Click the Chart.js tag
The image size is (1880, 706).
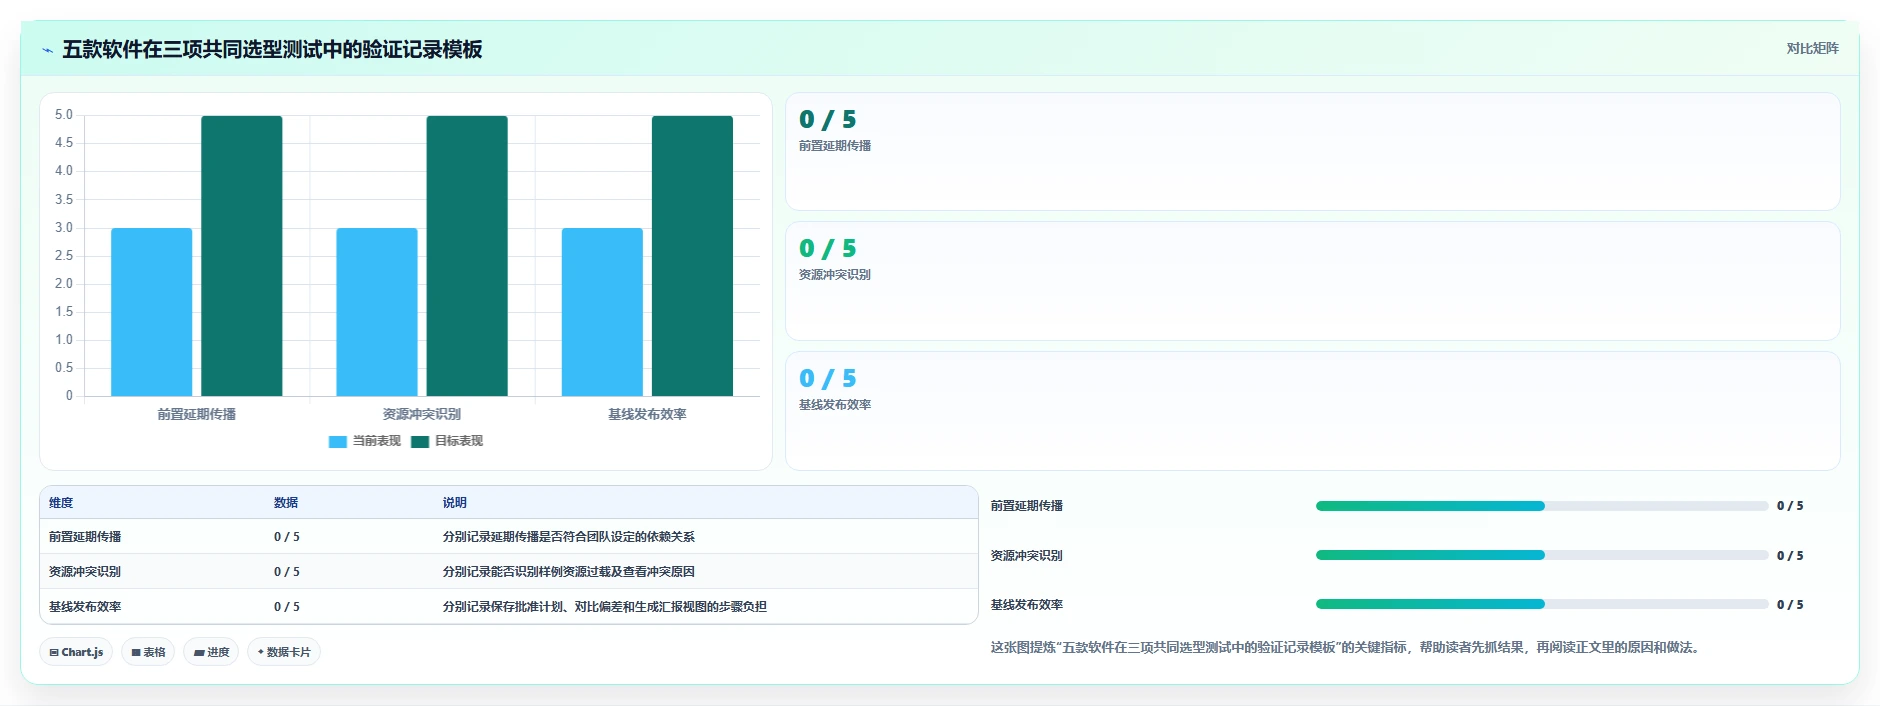[x=76, y=652]
